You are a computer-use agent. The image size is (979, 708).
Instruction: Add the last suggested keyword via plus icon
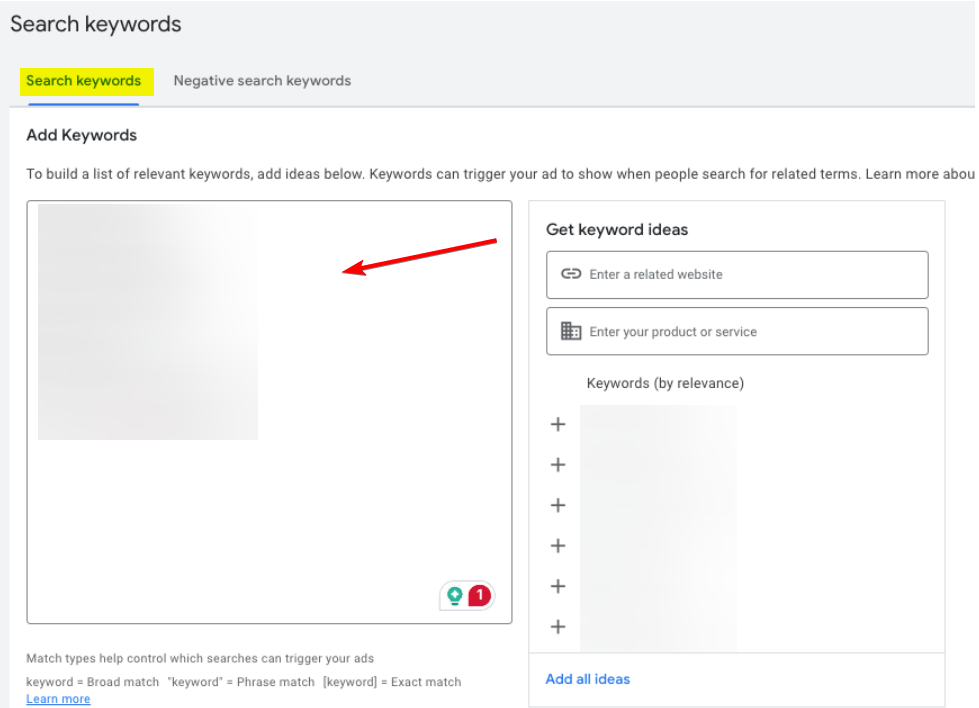click(558, 627)
